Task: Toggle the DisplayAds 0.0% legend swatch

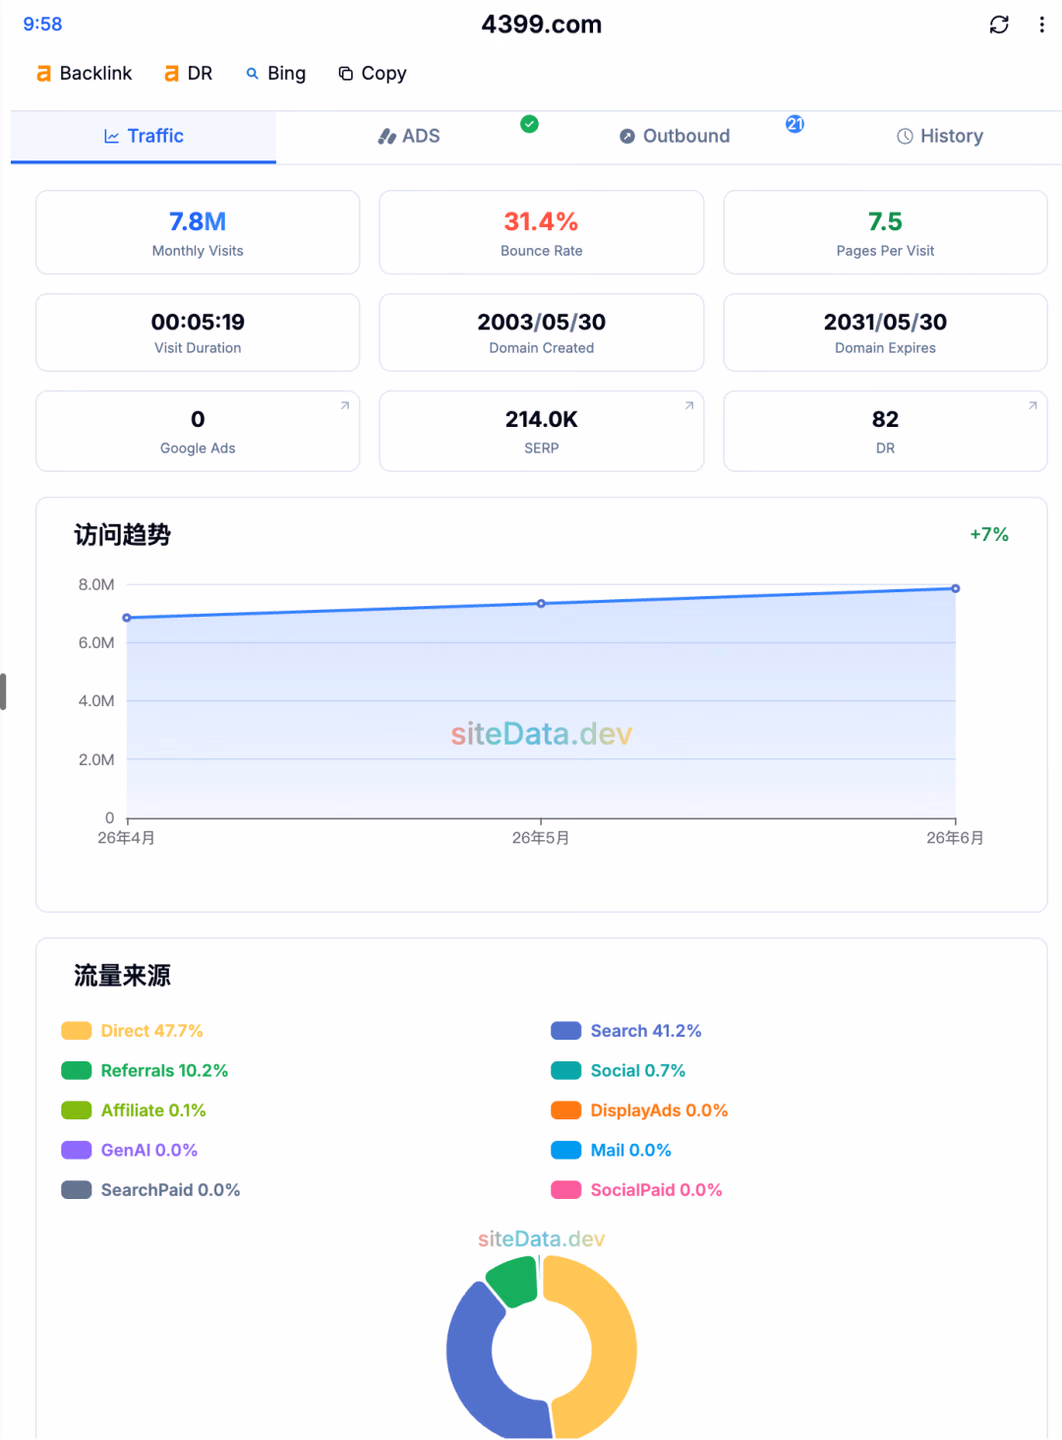Action: (x=566, y=1111)
